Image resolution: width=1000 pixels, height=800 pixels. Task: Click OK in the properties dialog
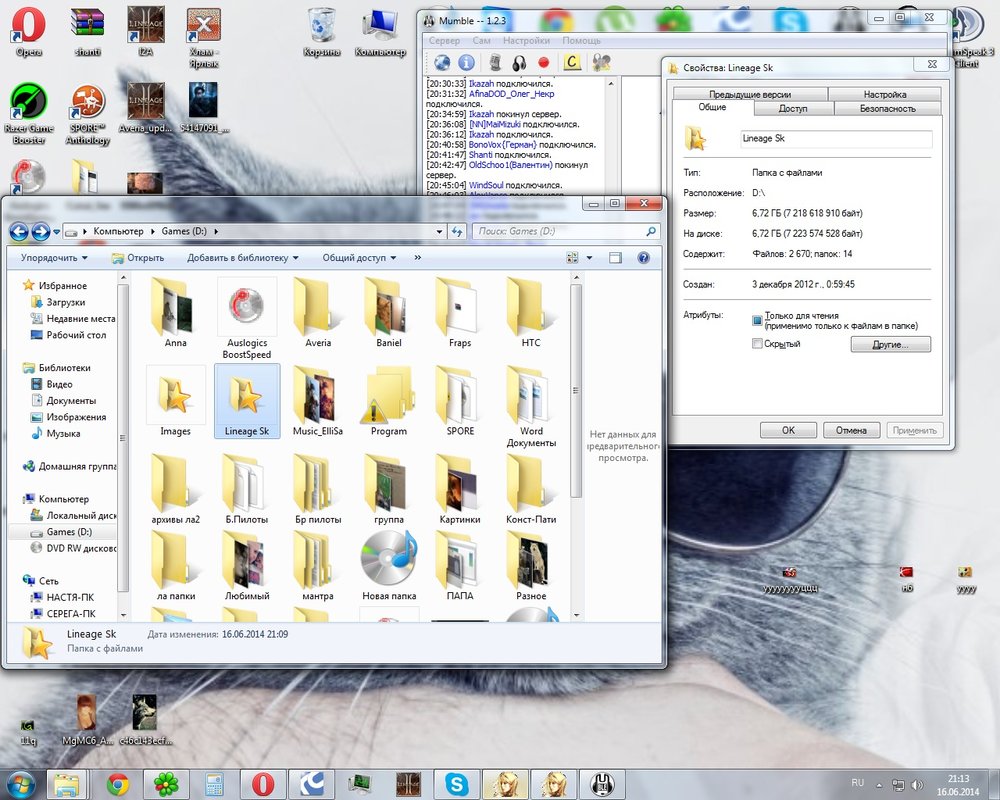(x=788, y=430)
